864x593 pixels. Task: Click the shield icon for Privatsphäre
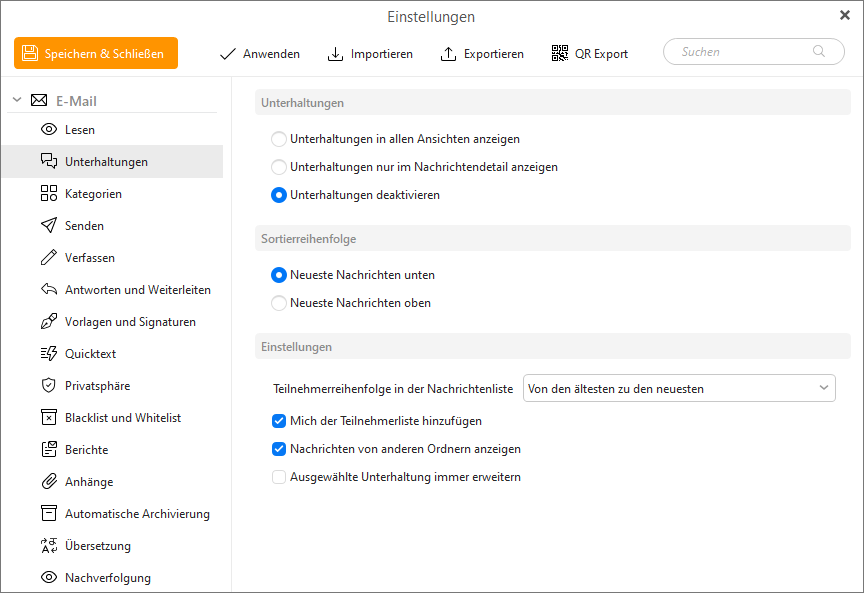48,386
